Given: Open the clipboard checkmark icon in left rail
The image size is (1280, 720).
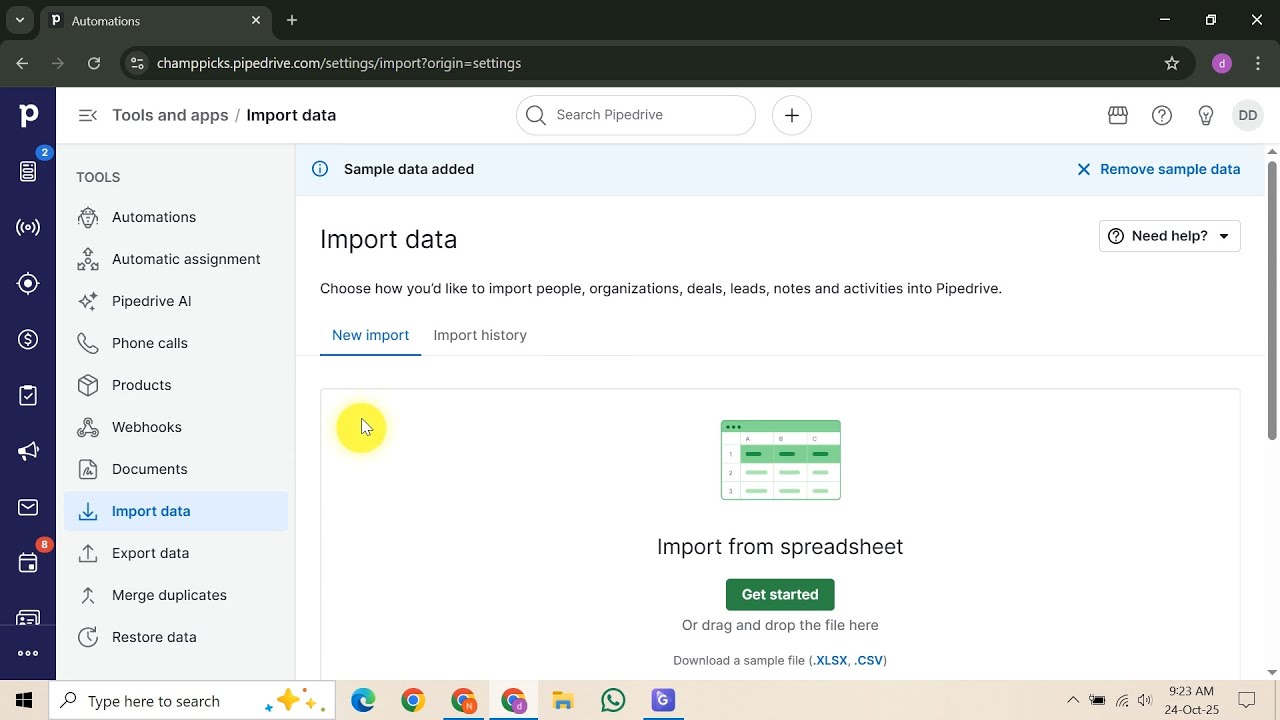Looking at the screenshot, I should click(x=28, y=396).
